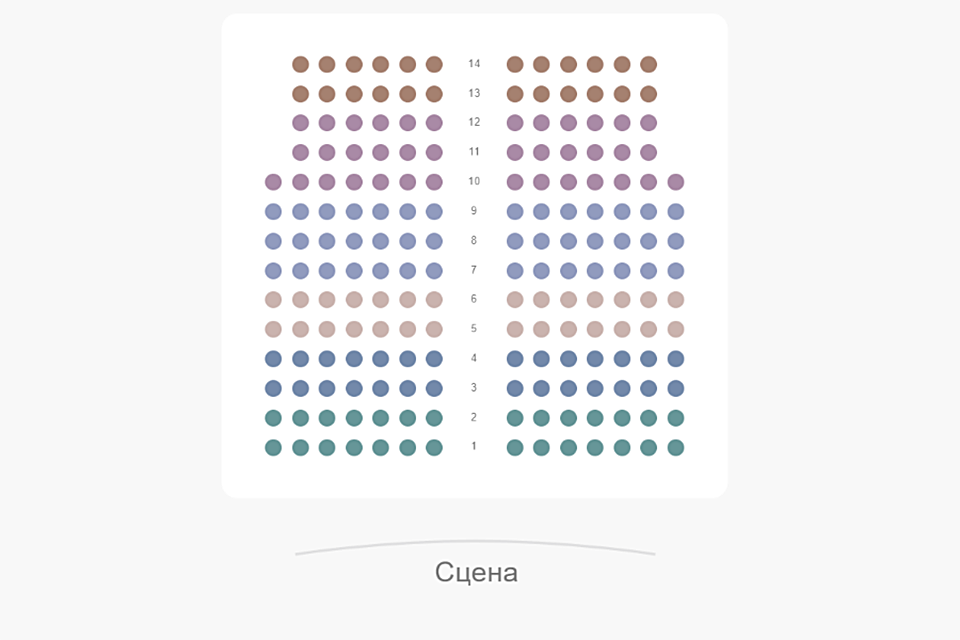Click the rightmost beige seat in row 6
The width and height of the screenshot is (960, 640).
point(676,299)
